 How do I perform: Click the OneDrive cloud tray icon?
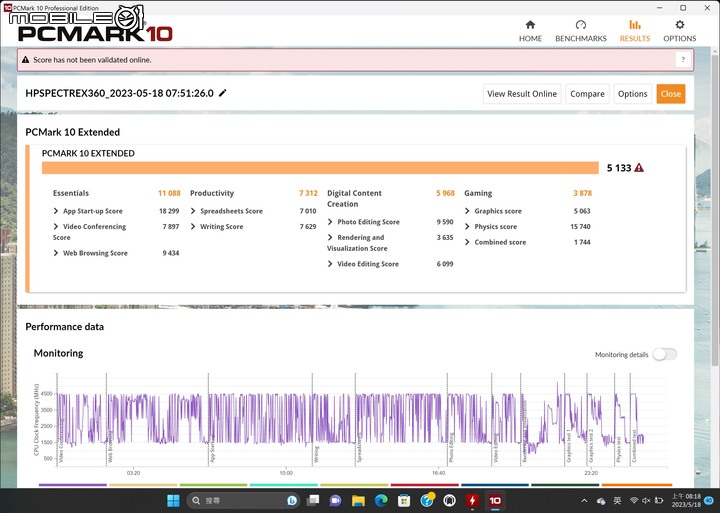pyautogui.click(x=601, y=501)
